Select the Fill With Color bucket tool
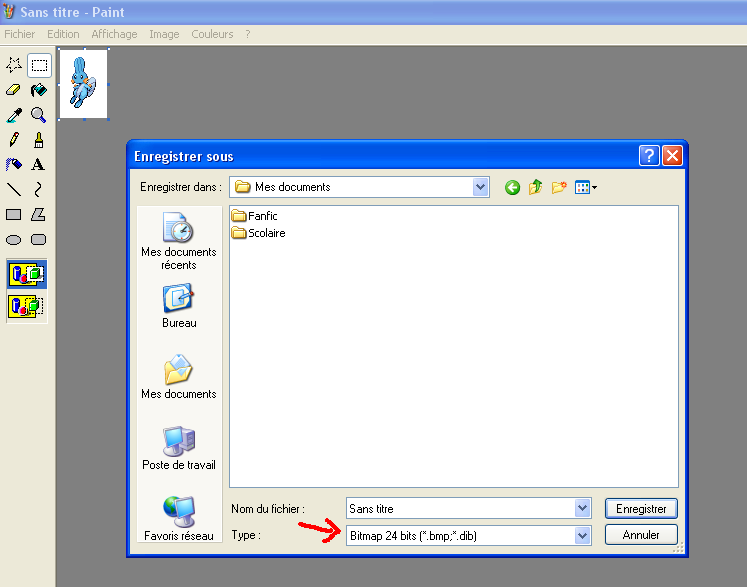This screenshot has width=747, height=587. click(x=38, y=90)
